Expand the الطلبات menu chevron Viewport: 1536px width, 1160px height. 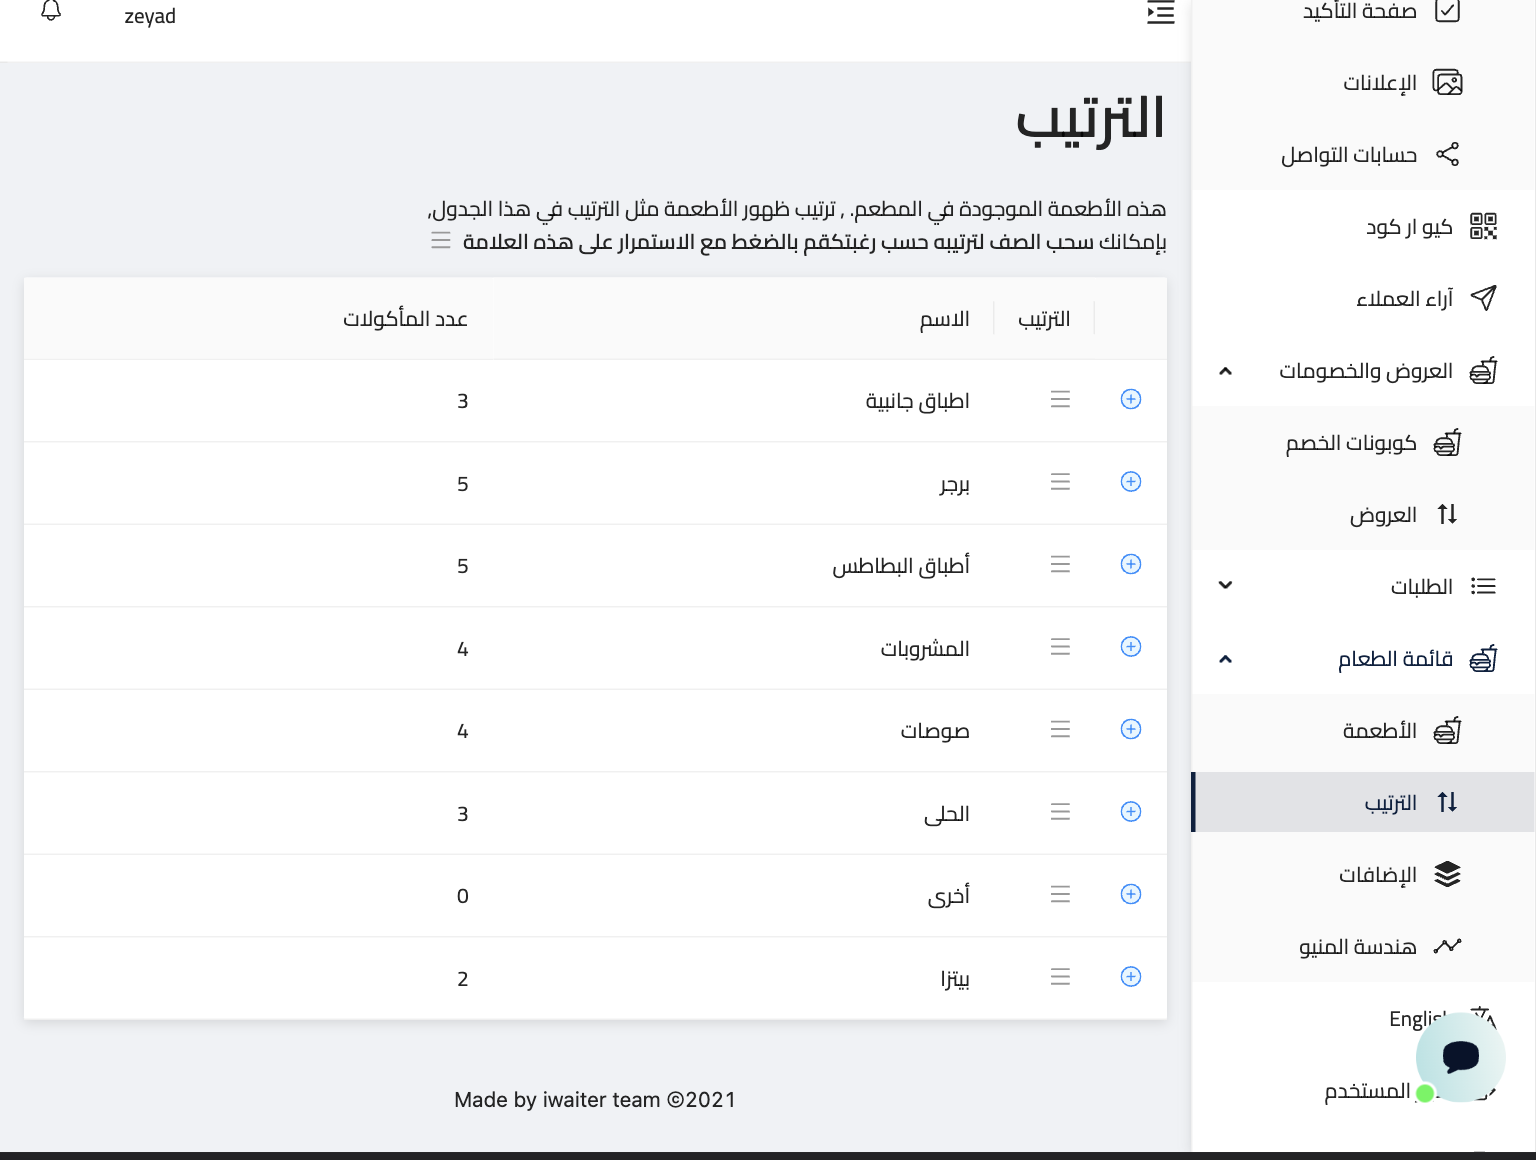tap(1226, 586)
